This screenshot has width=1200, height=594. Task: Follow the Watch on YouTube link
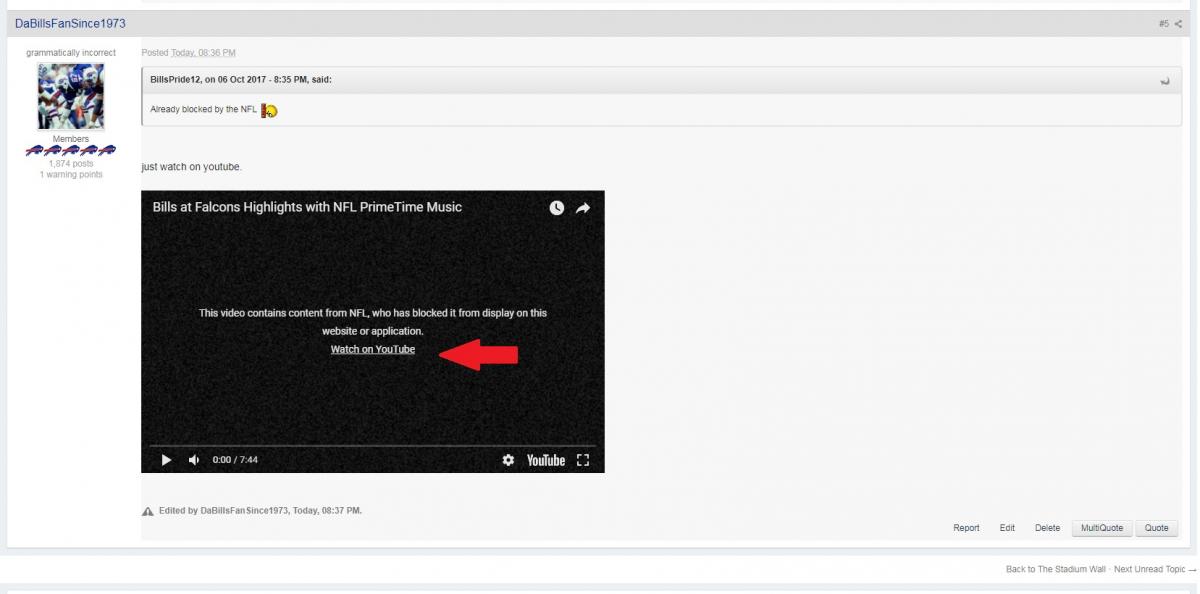[373, 349]
